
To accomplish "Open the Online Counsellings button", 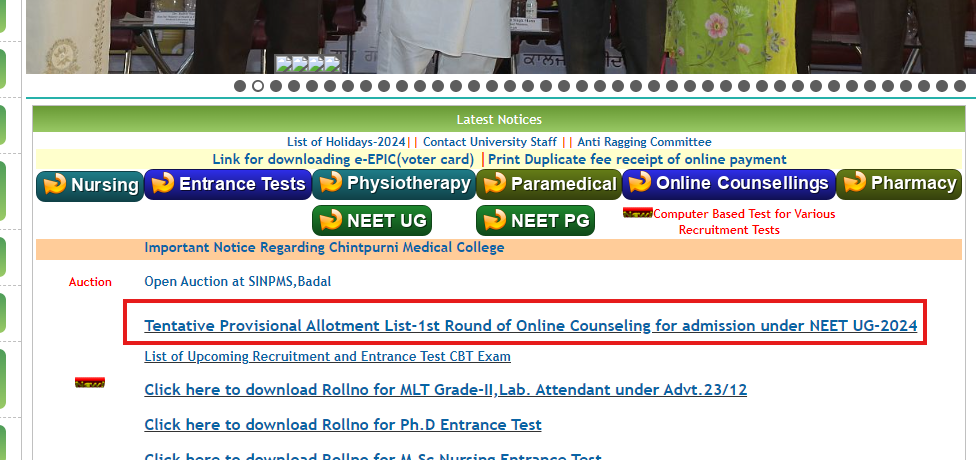I will coord(728,184).
